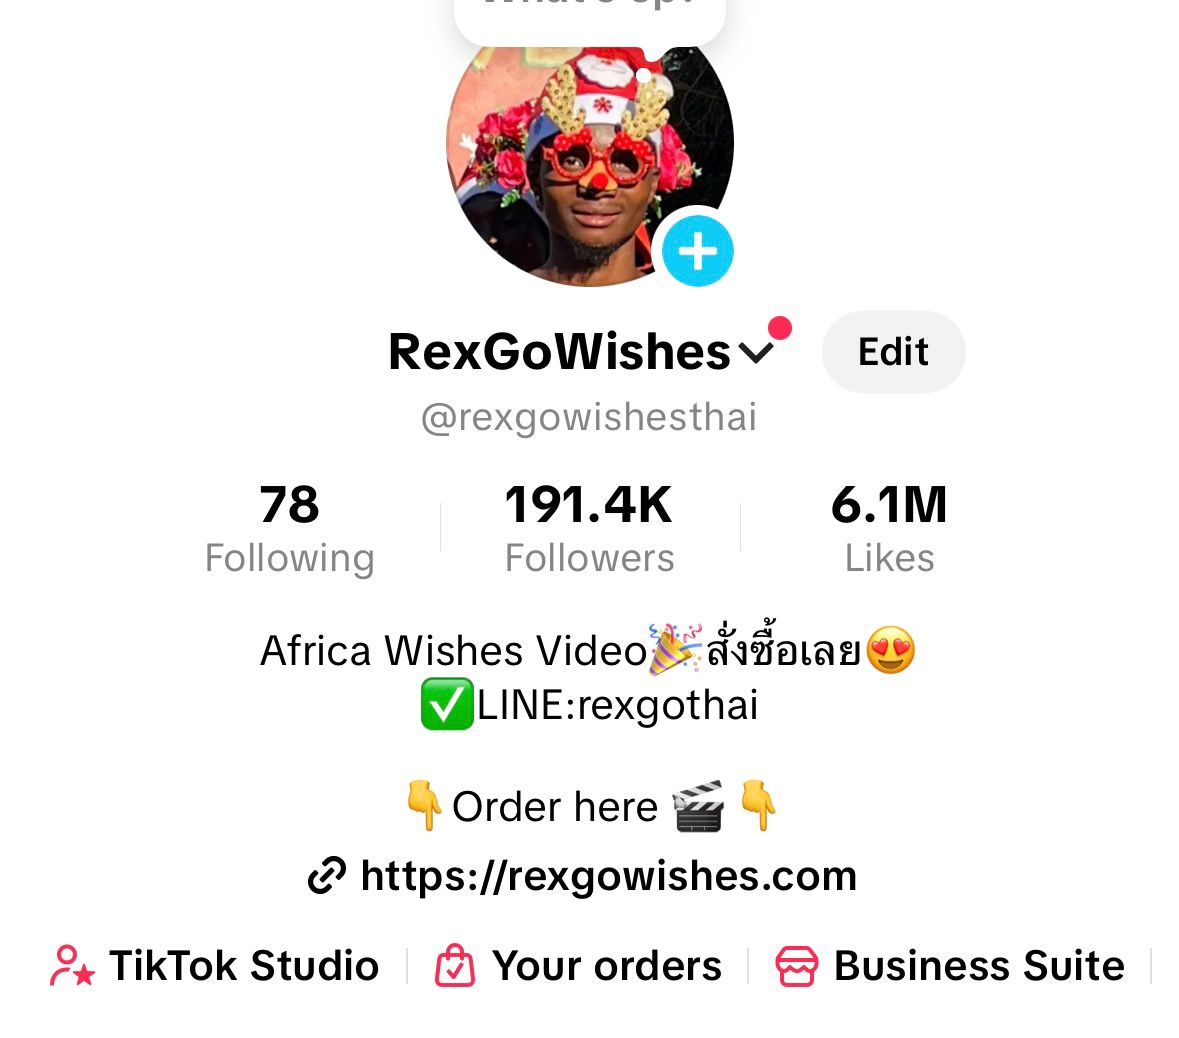Click the party popper emoji in bio
The image size is (1179, 1038).
point(675,649)
